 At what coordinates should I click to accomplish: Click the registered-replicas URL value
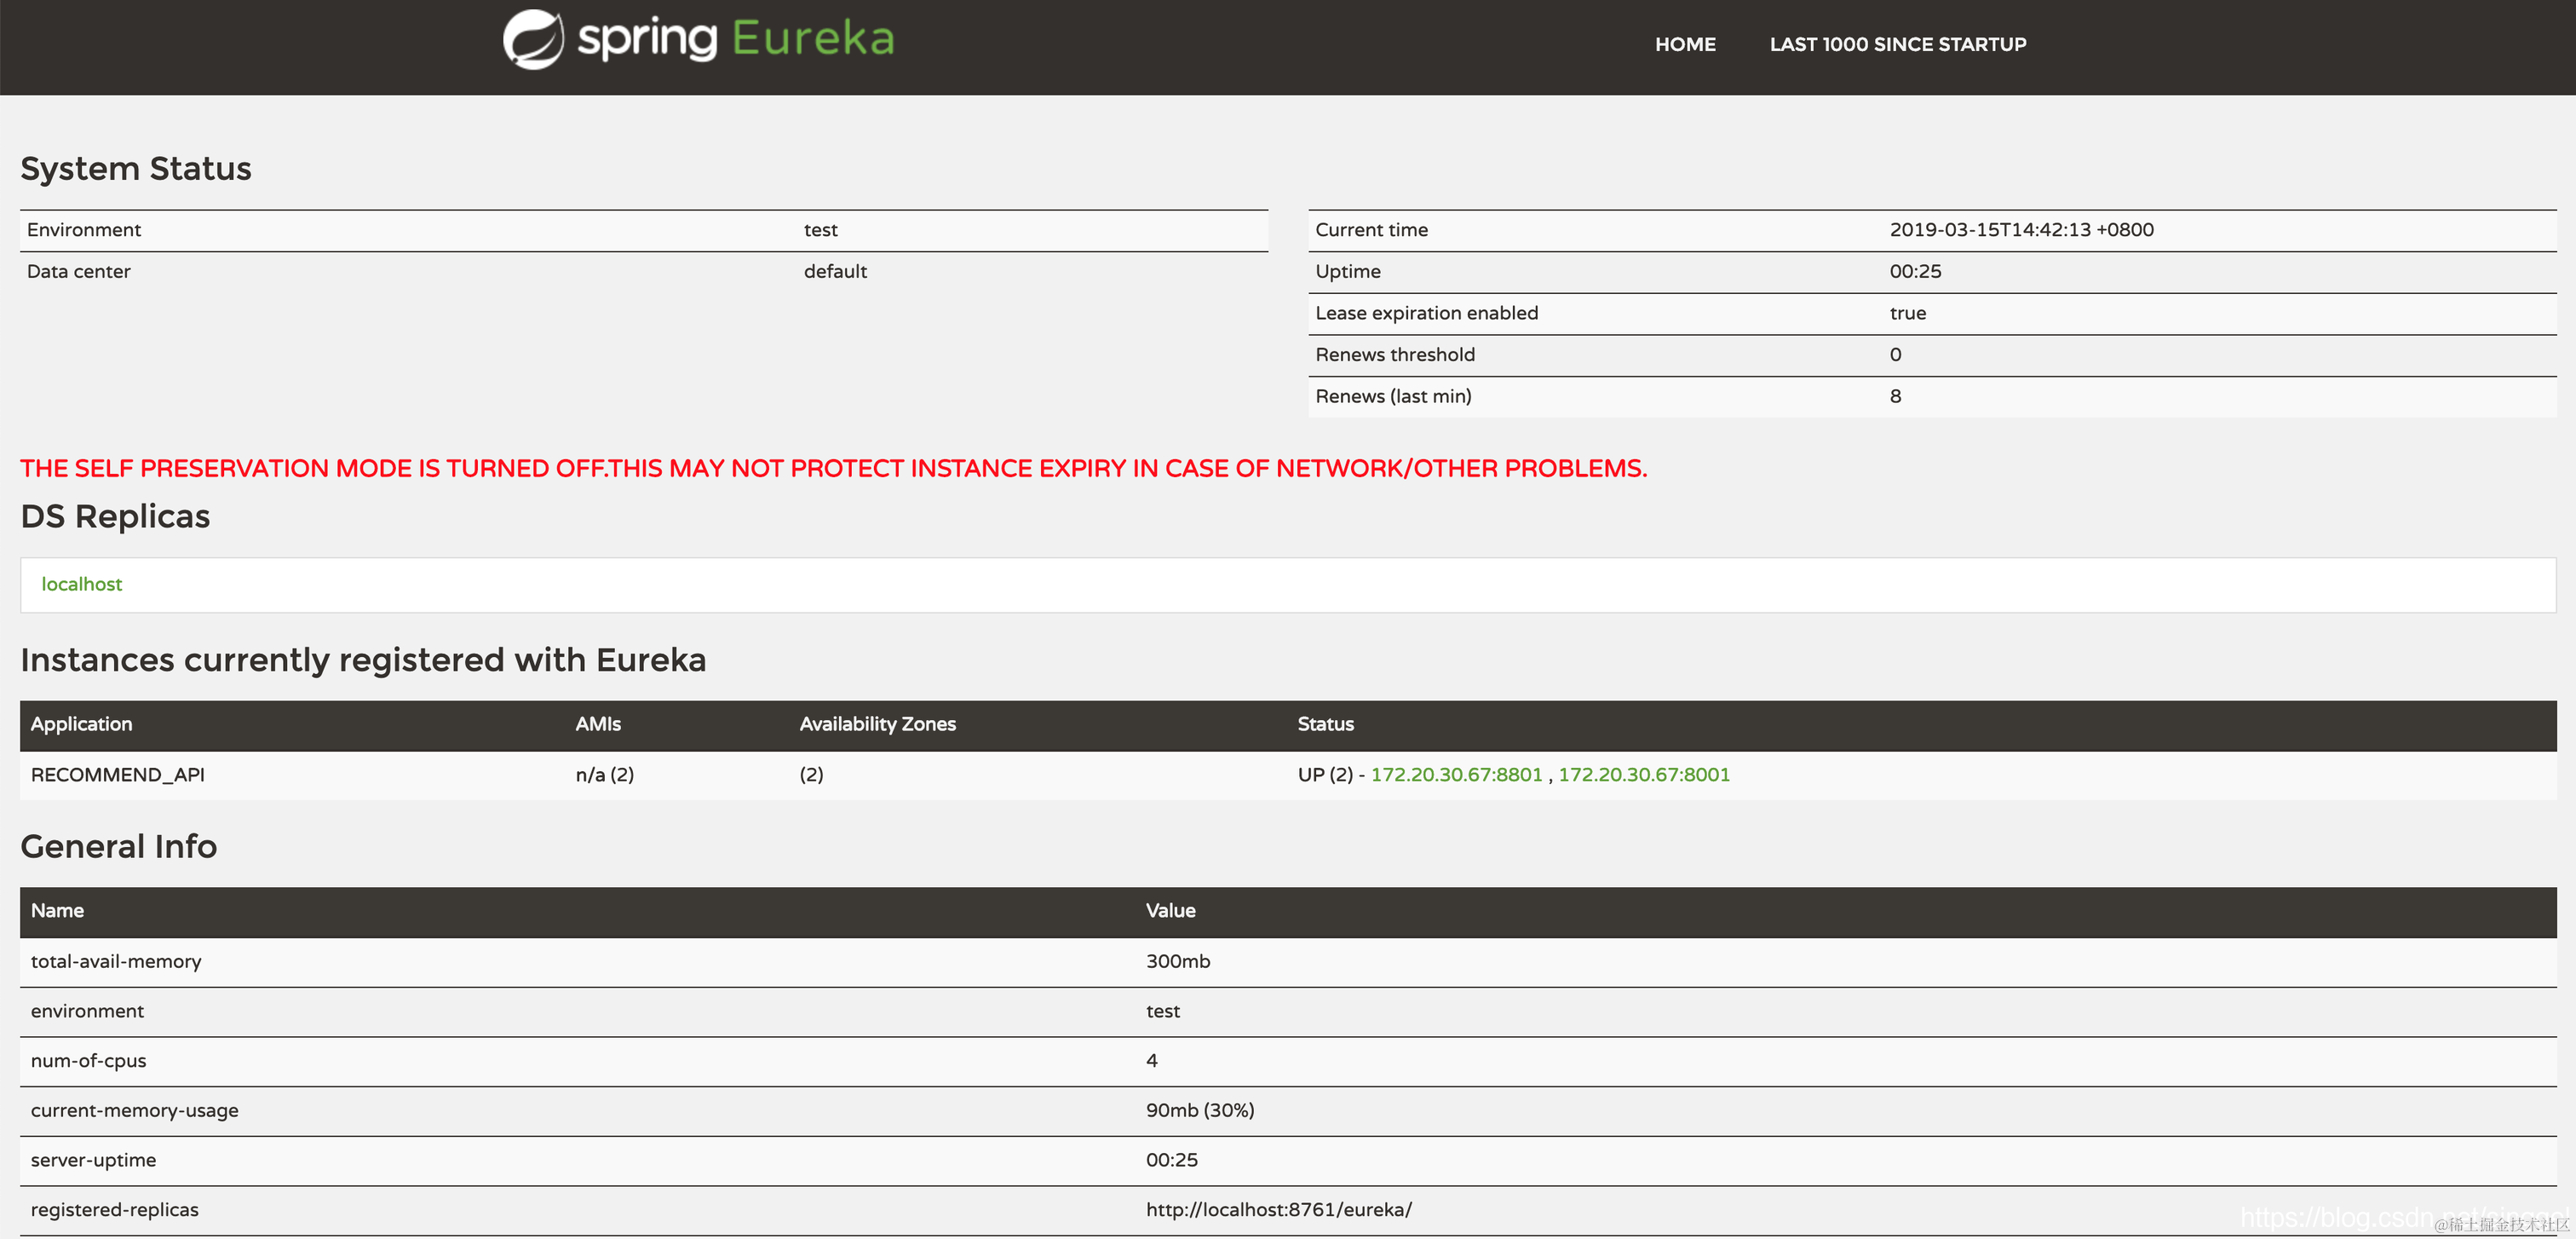[x=1278, y=1210]
